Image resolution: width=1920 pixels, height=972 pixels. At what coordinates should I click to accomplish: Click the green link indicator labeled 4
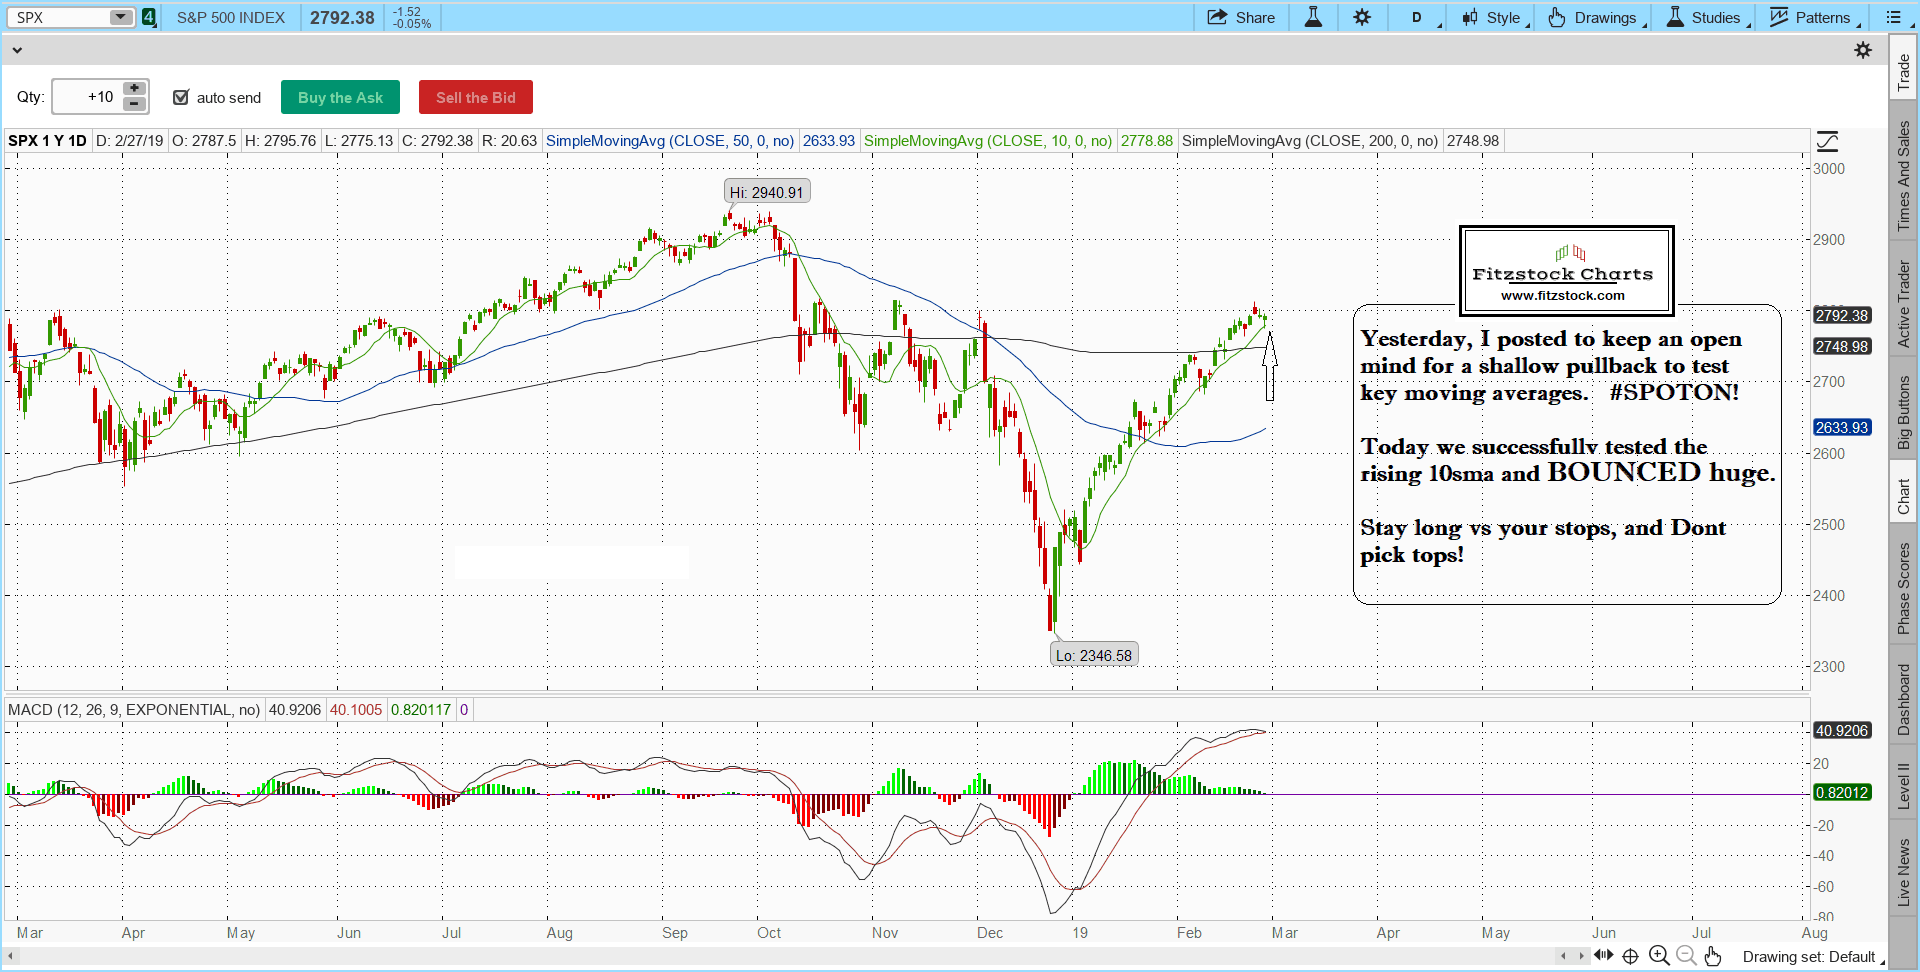click(x=149, y=17)
